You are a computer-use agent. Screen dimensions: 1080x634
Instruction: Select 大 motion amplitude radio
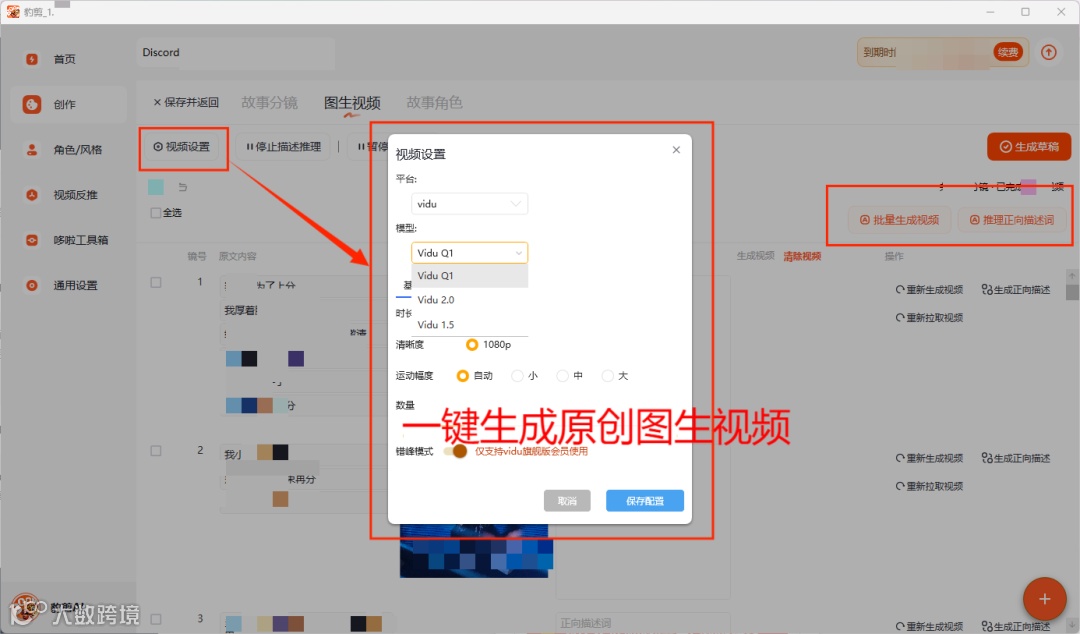[608, 376]
